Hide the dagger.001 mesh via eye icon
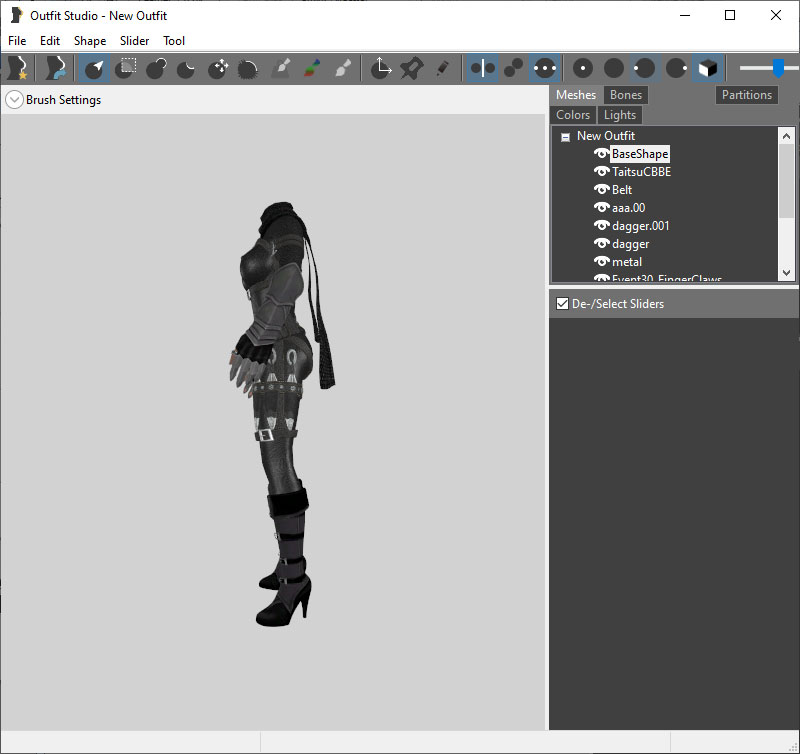The height and width of the screenshot is (754, 800). coord(602,225)
